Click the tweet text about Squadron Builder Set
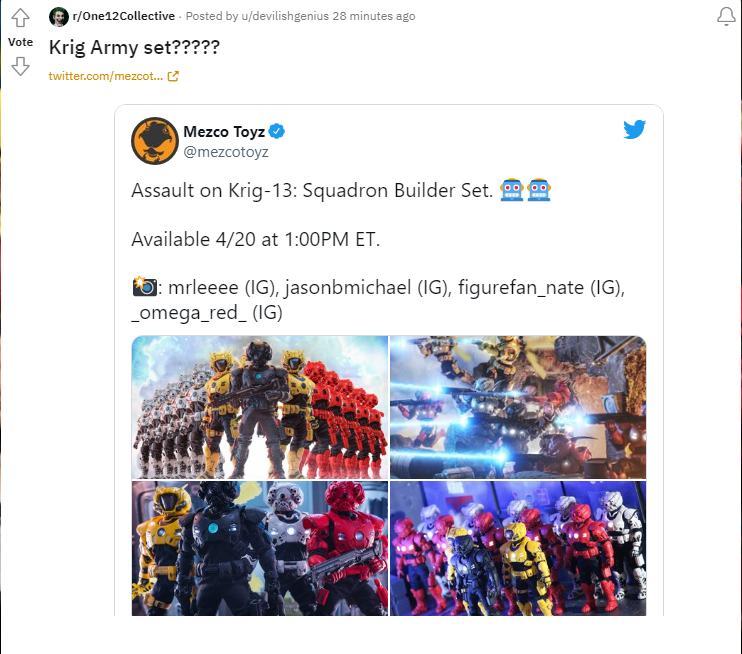Viewport: 742px width, 654px height. (312, 191)
